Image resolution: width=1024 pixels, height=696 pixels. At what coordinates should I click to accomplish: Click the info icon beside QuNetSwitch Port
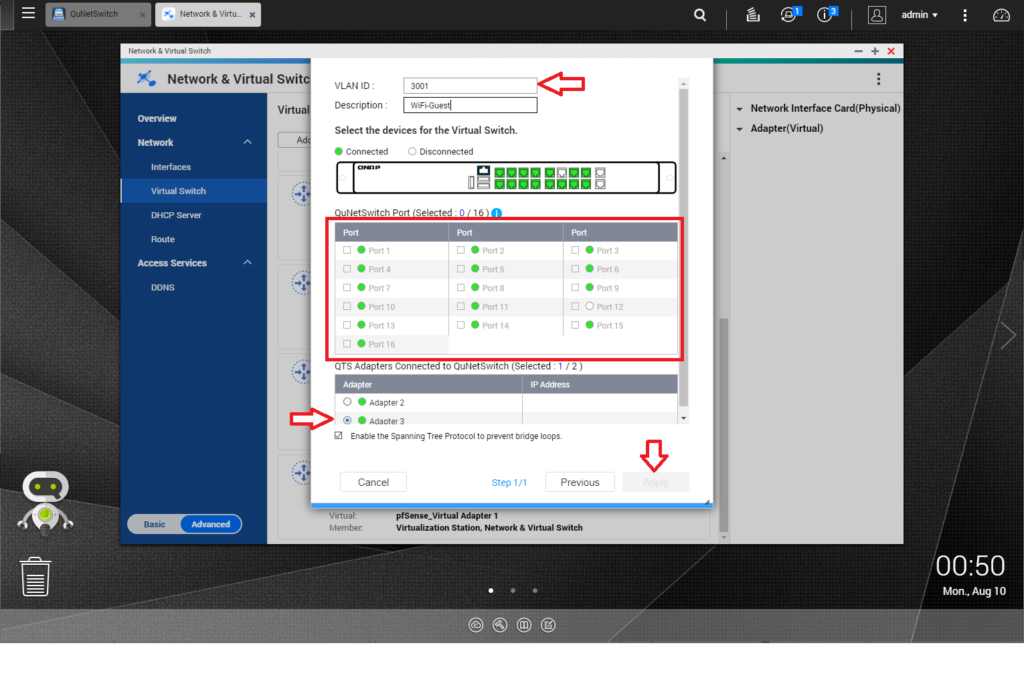click(x=496, y=213)
